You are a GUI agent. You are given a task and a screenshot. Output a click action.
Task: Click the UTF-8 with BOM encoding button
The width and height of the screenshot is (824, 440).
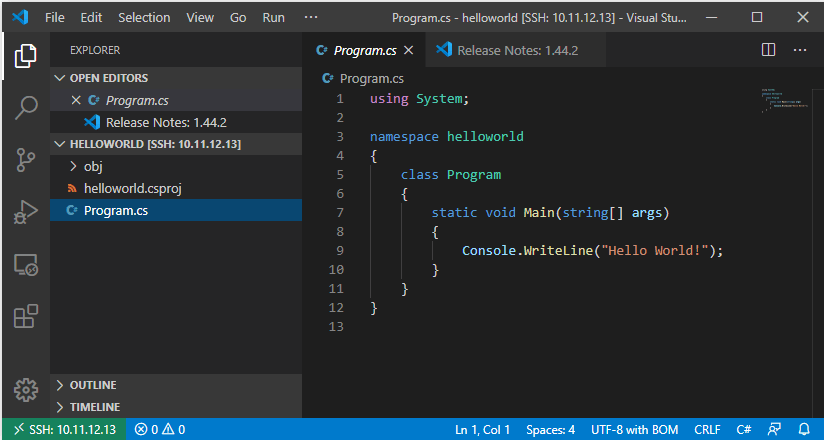[x=634, y=429]
